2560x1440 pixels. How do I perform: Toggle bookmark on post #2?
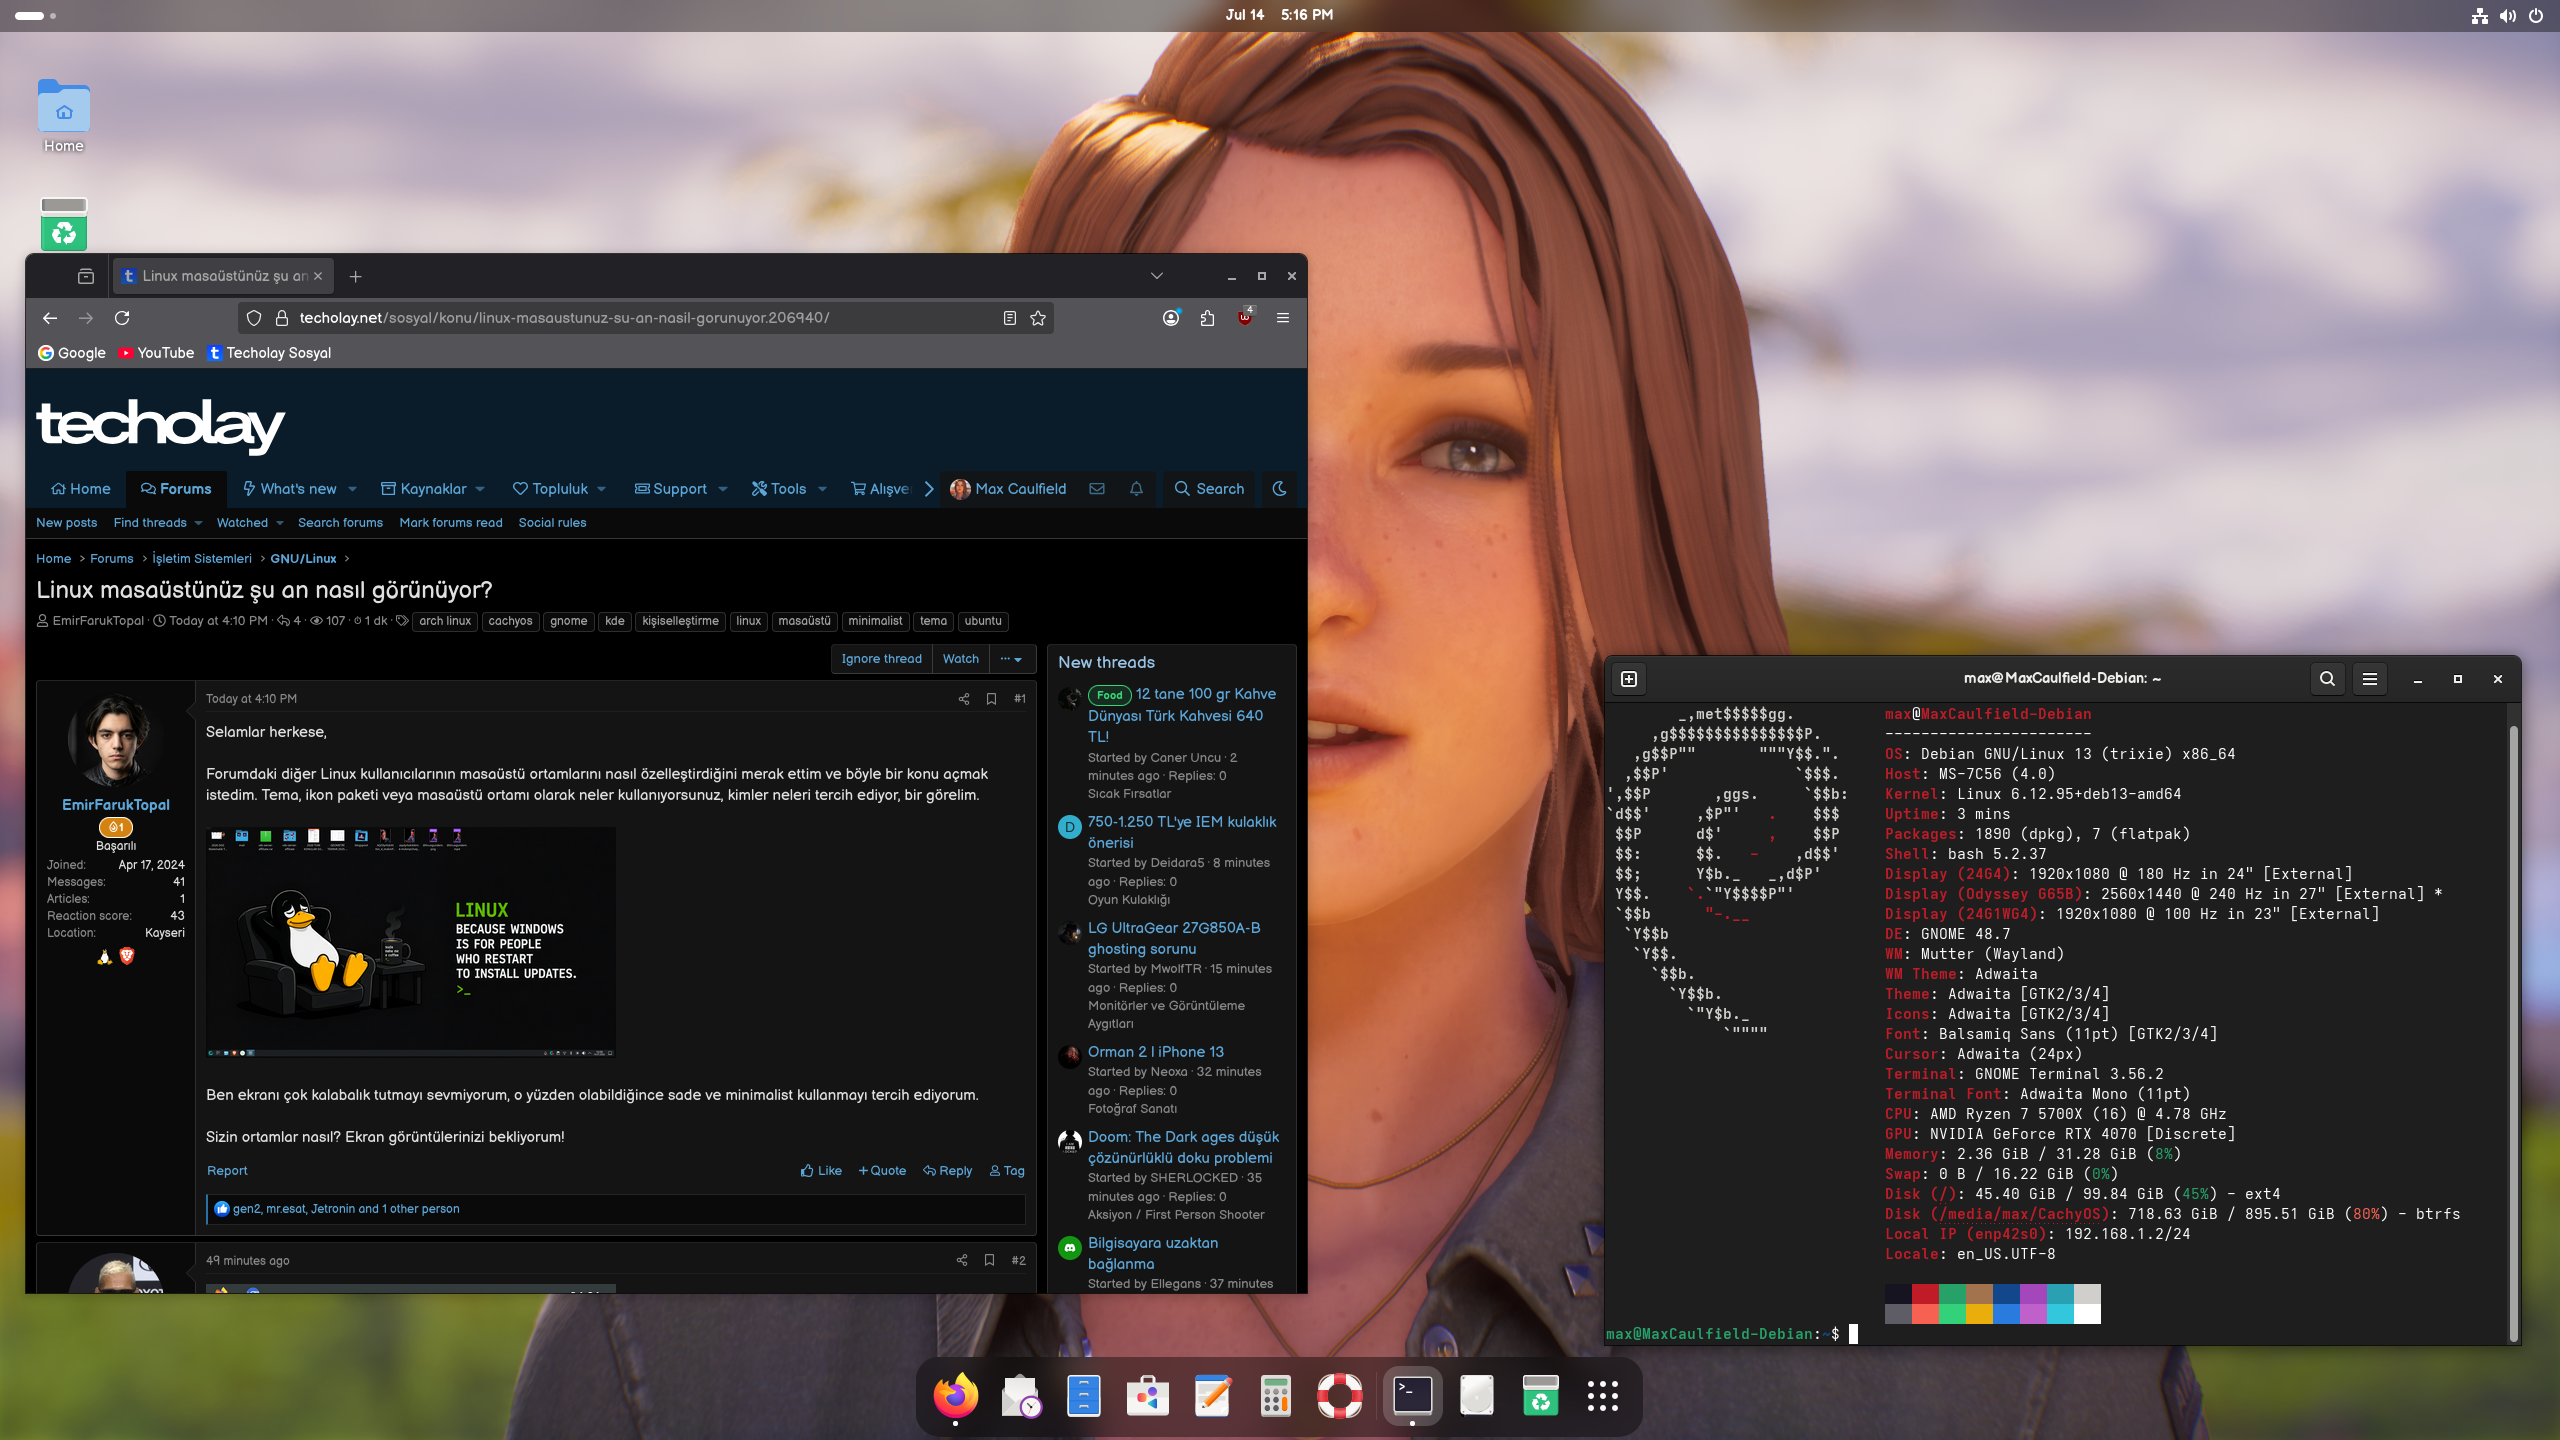point(989,1260)
